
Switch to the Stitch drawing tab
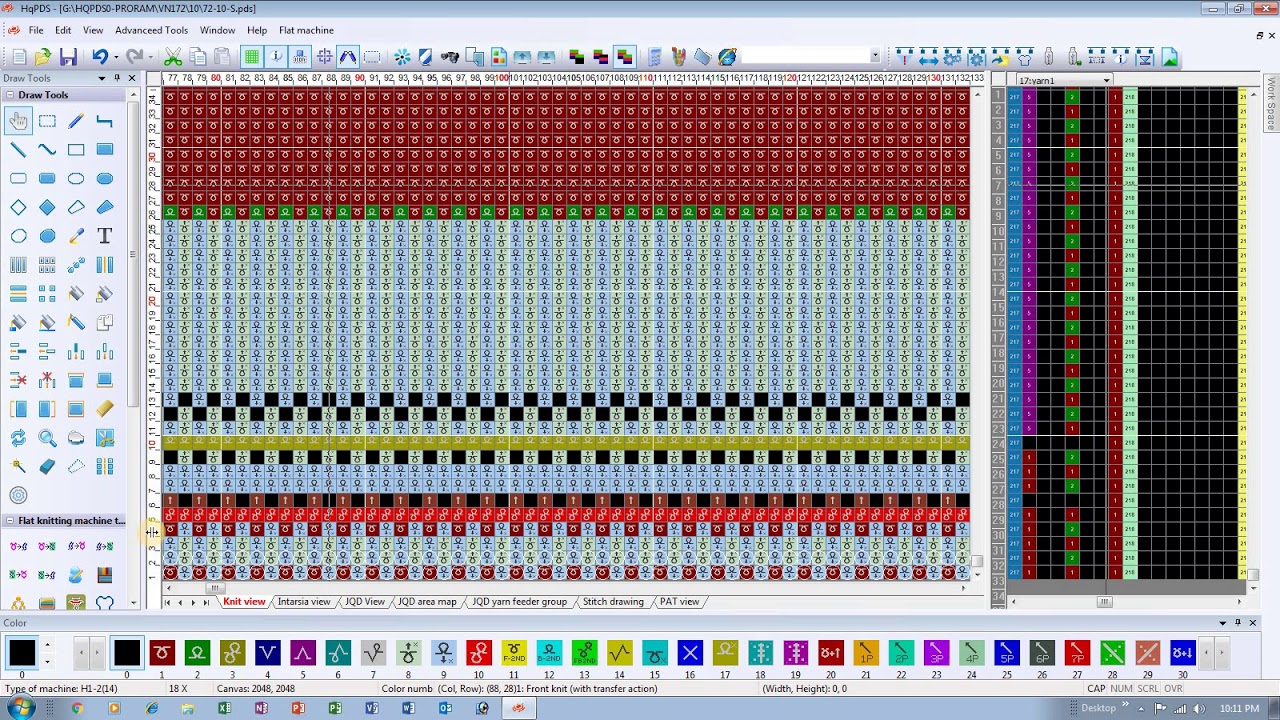pos(613,602)
